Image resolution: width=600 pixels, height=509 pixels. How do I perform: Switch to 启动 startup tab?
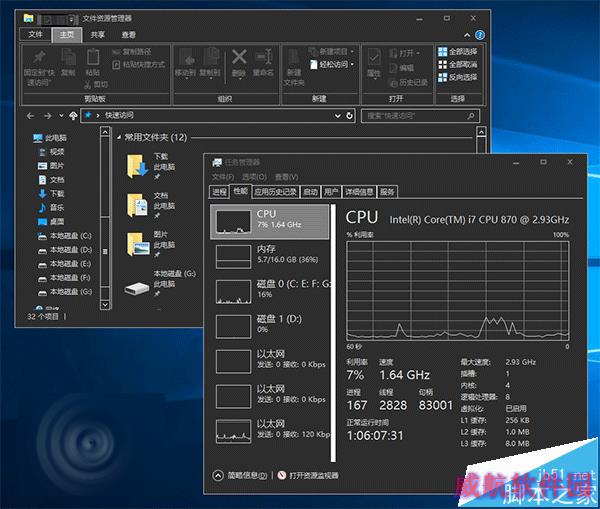pos(310,192)
